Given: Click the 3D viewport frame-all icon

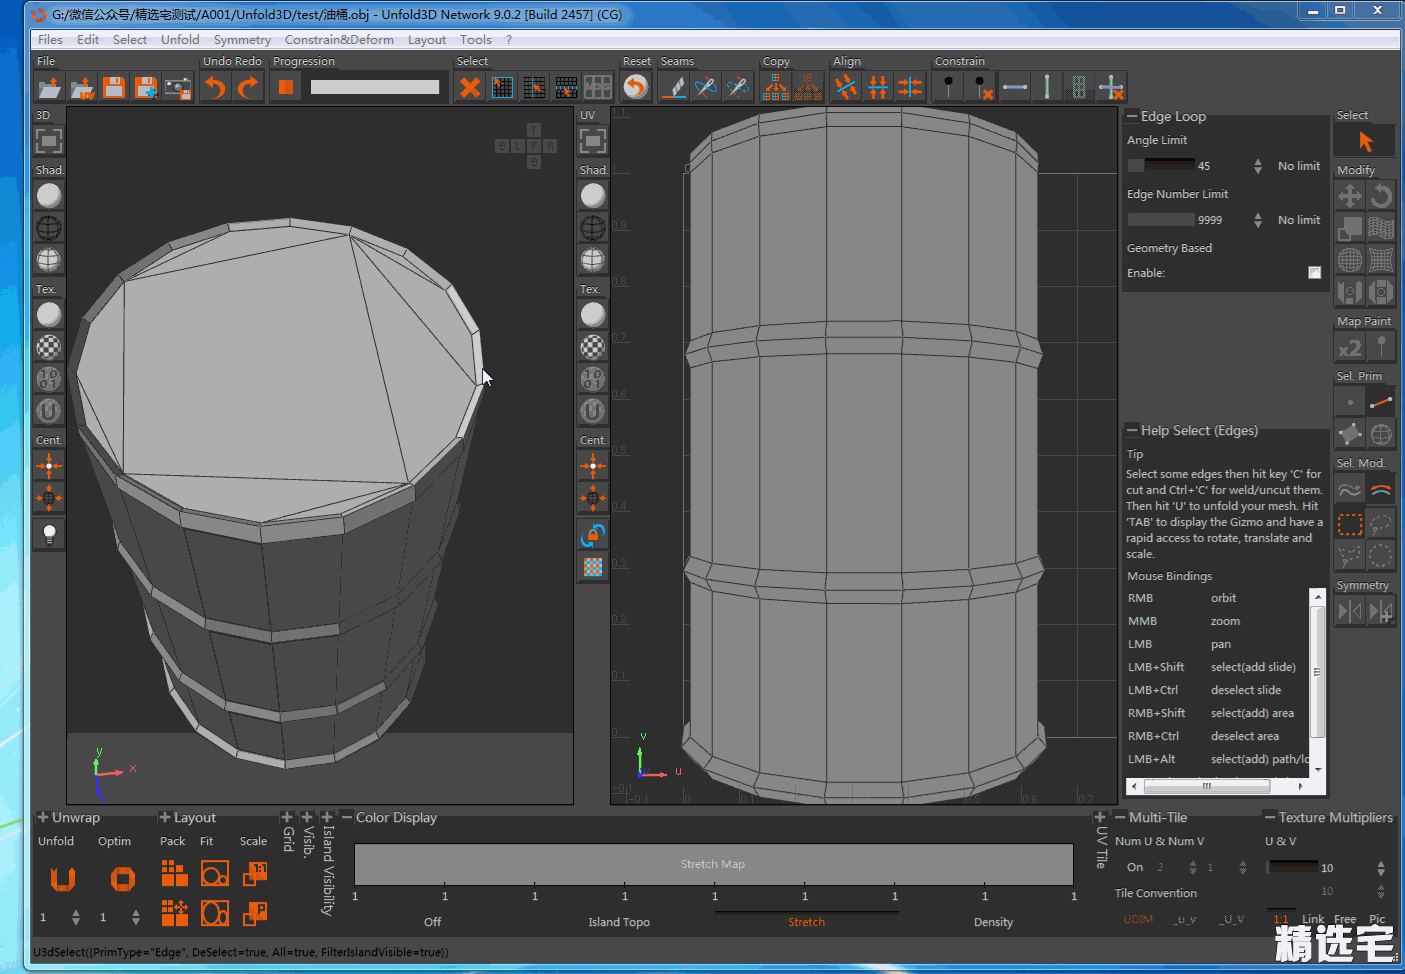Looking at the screenshot, I should [x=49, y=141].
